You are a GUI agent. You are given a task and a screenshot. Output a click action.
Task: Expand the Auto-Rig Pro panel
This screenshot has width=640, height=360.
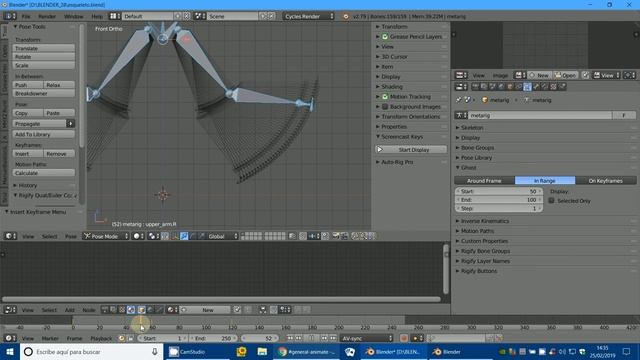click(397, 162)
